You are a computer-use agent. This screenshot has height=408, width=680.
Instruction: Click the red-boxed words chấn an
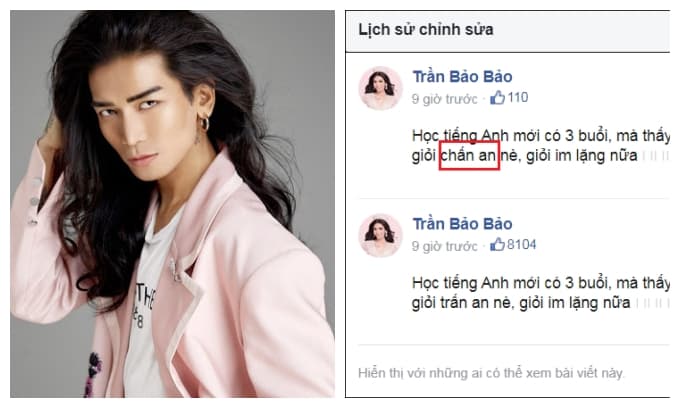[x=469, y=155]
